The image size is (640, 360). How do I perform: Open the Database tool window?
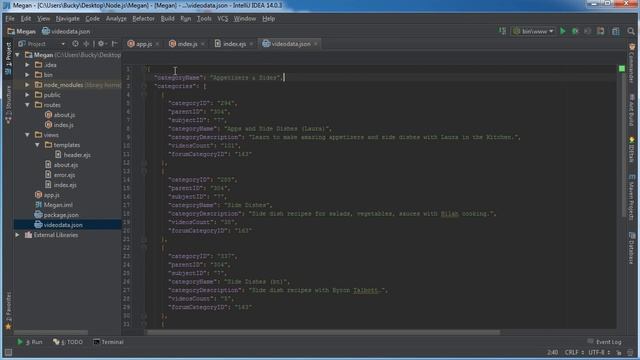[631, 248]
